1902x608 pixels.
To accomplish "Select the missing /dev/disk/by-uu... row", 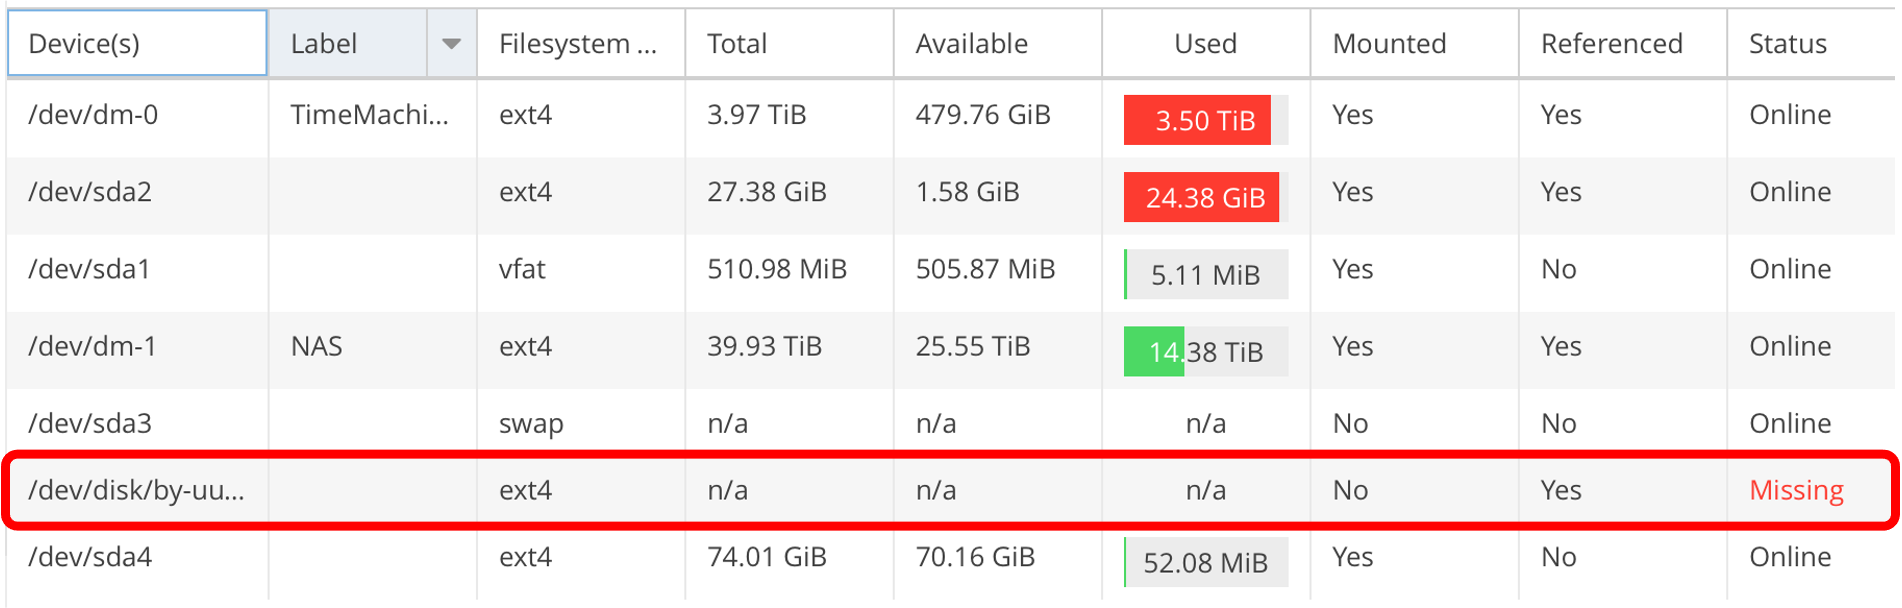I will point(950,490).
